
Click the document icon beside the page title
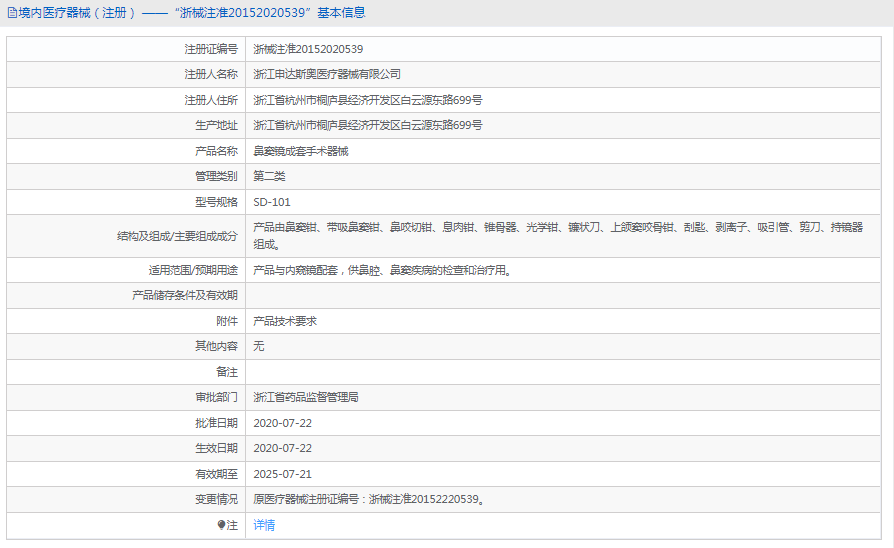[x=12, y=13]
